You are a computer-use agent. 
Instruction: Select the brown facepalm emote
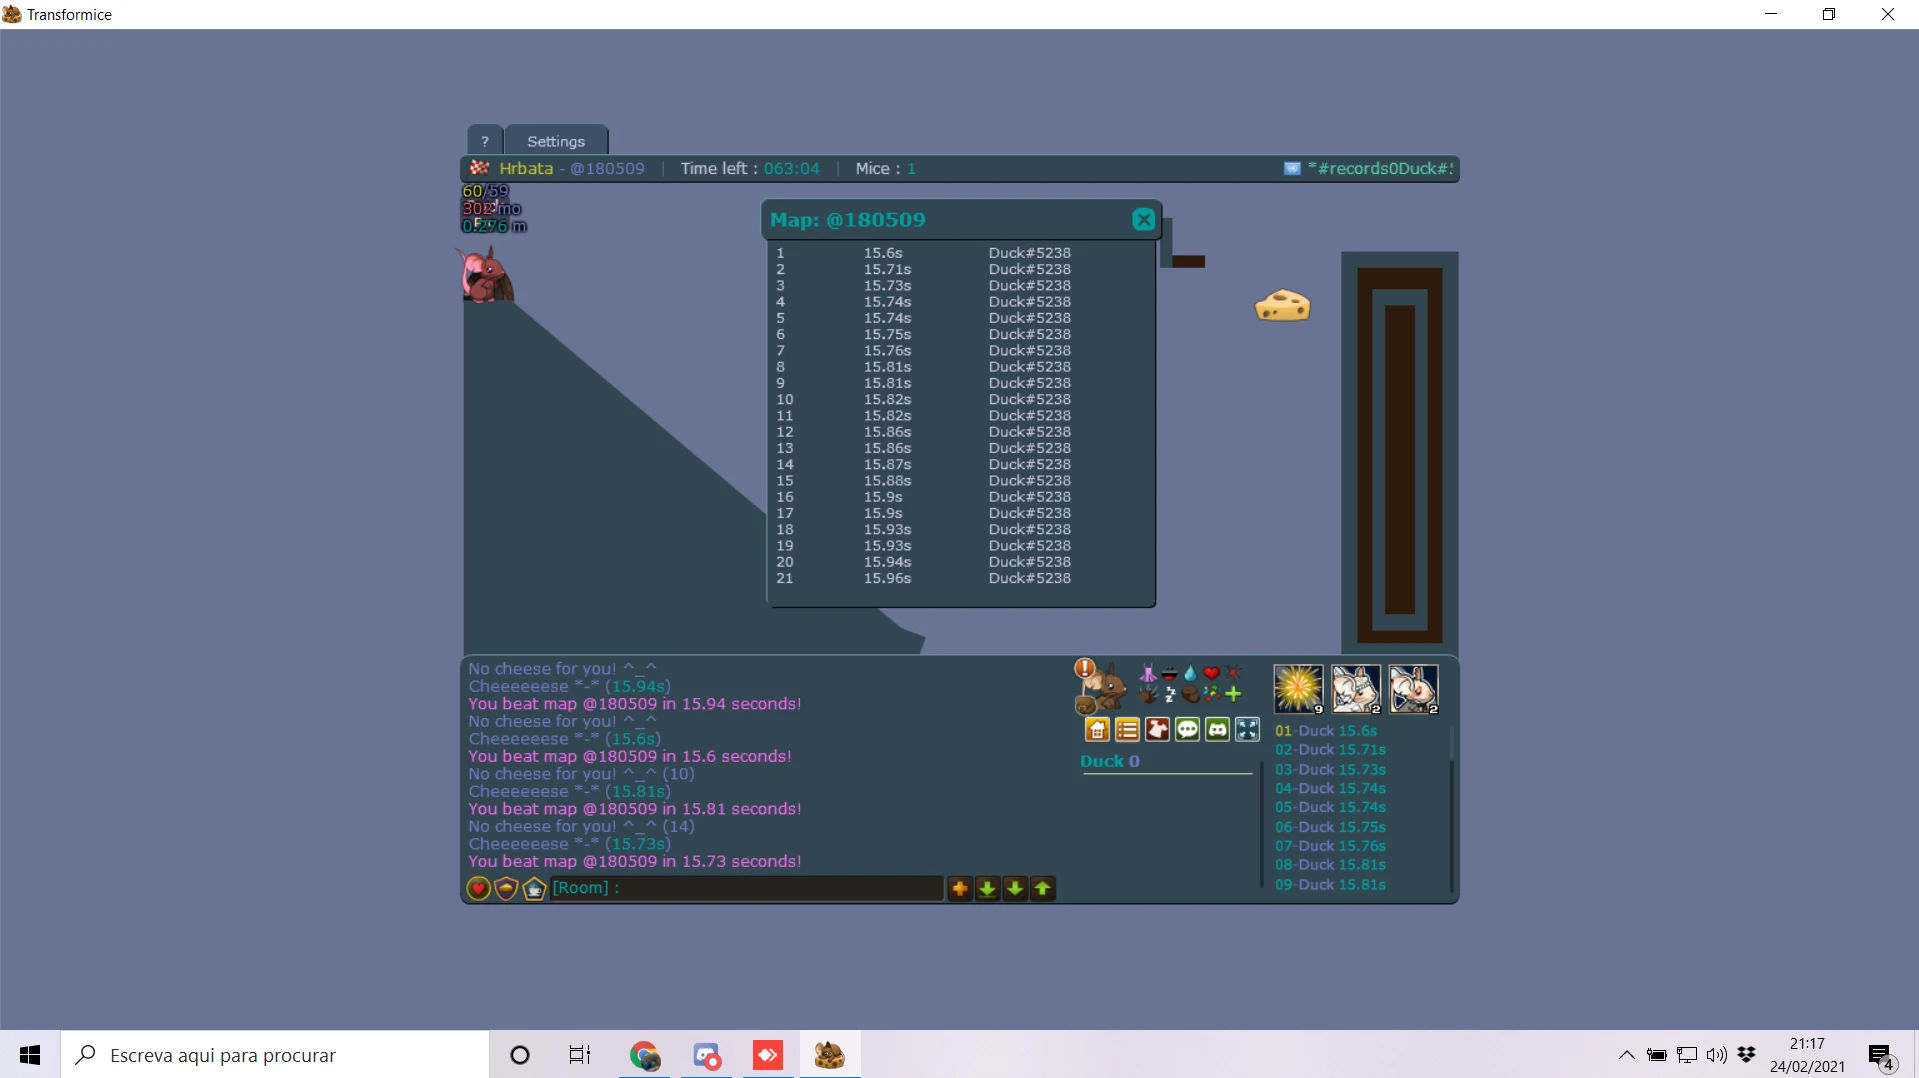pos(1190,694)
